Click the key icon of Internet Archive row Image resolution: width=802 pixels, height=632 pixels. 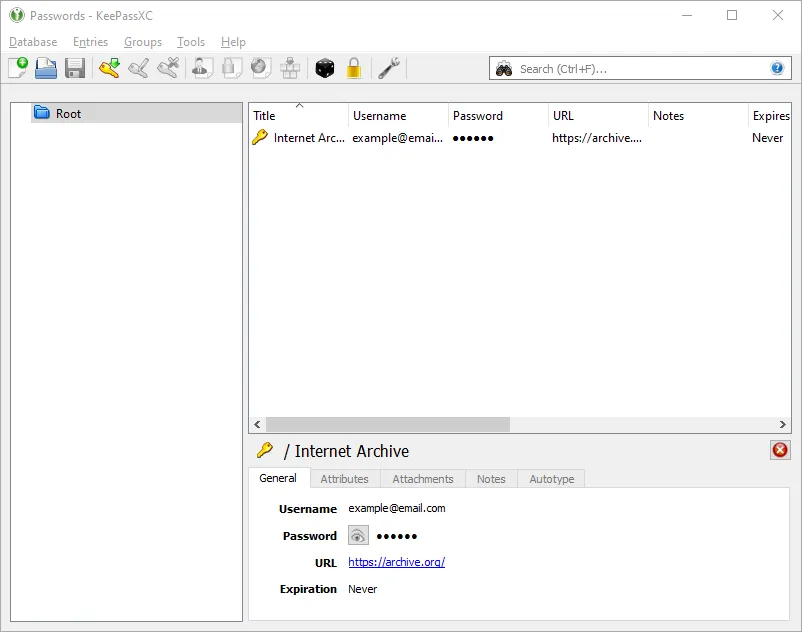(260, 137)
